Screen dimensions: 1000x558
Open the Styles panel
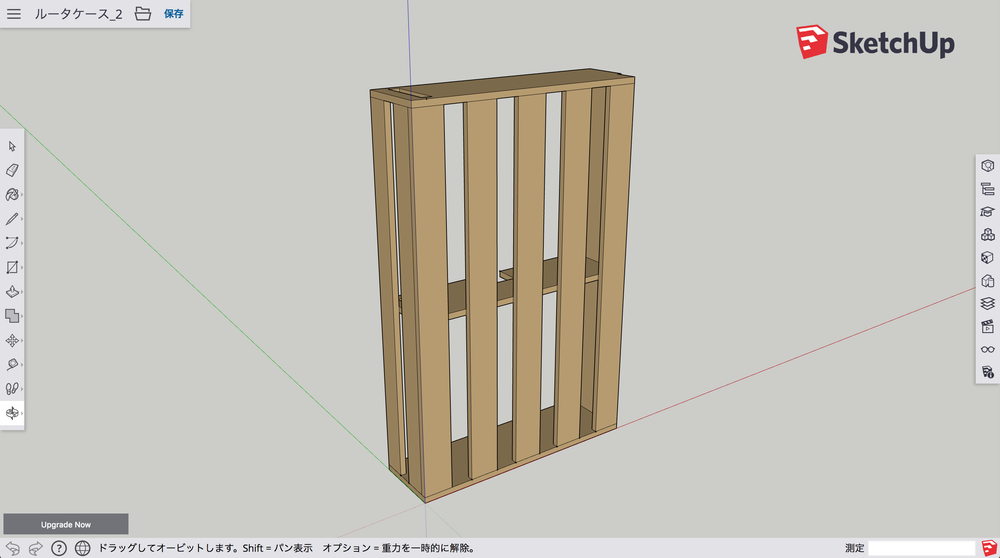(987, 281)
